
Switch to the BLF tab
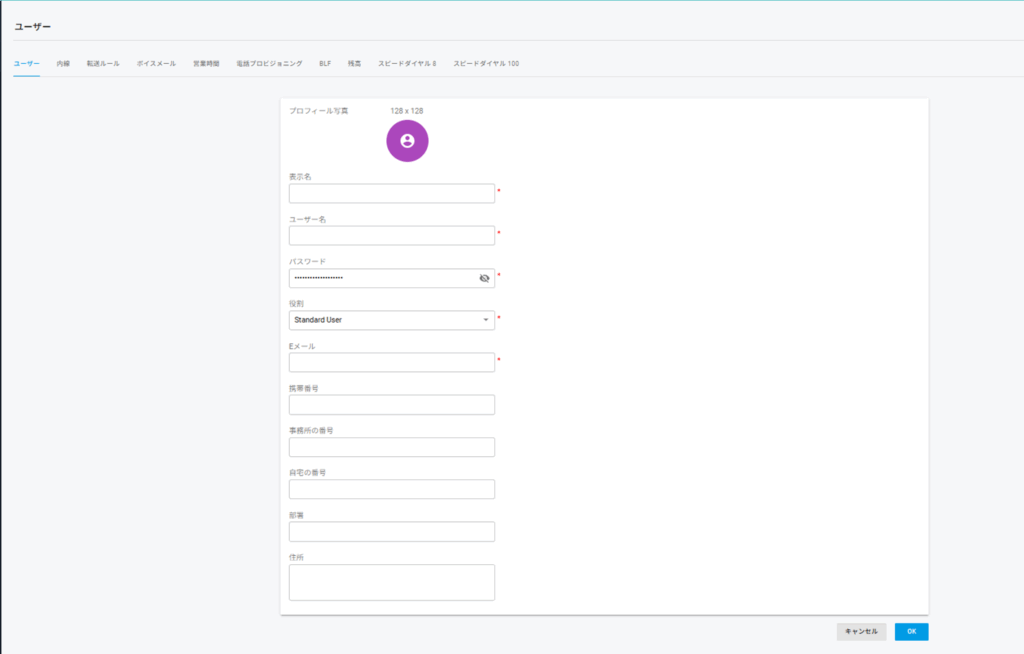325,64
